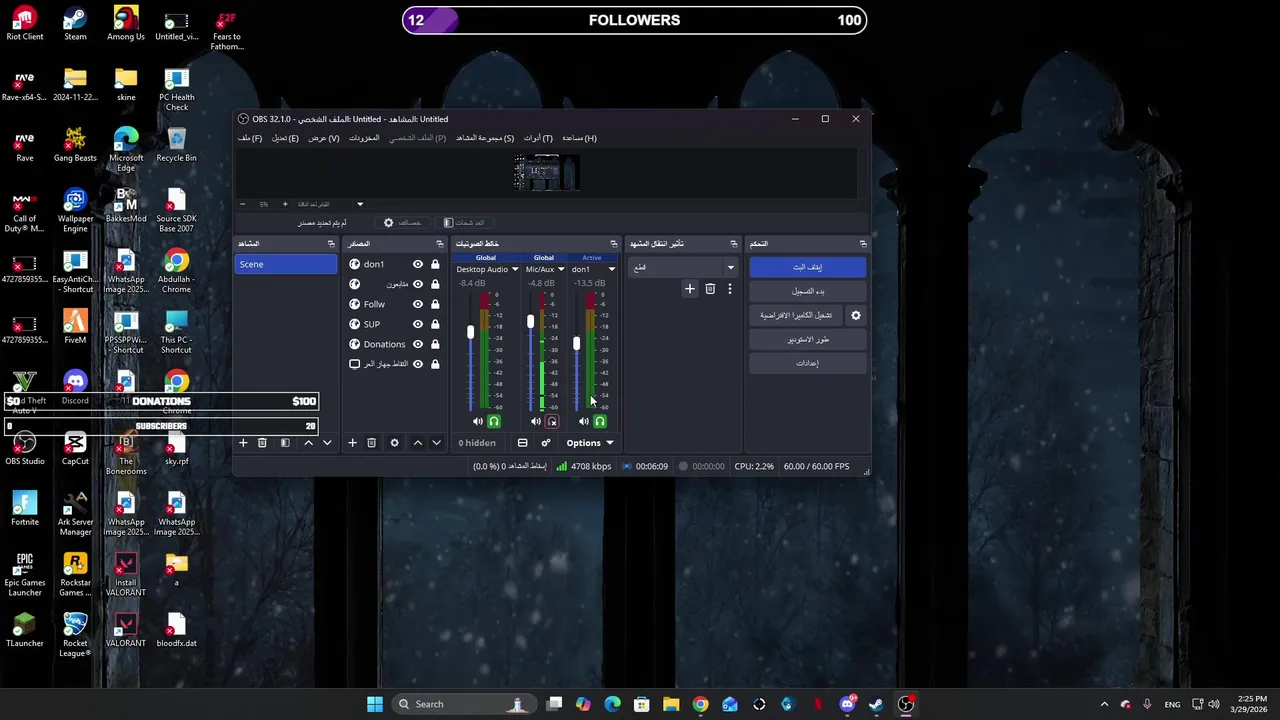Open scene filters icon in scenes panel
Viewport: 1280px width, 720px height.
pyautogui.click(x=285, y=443)
